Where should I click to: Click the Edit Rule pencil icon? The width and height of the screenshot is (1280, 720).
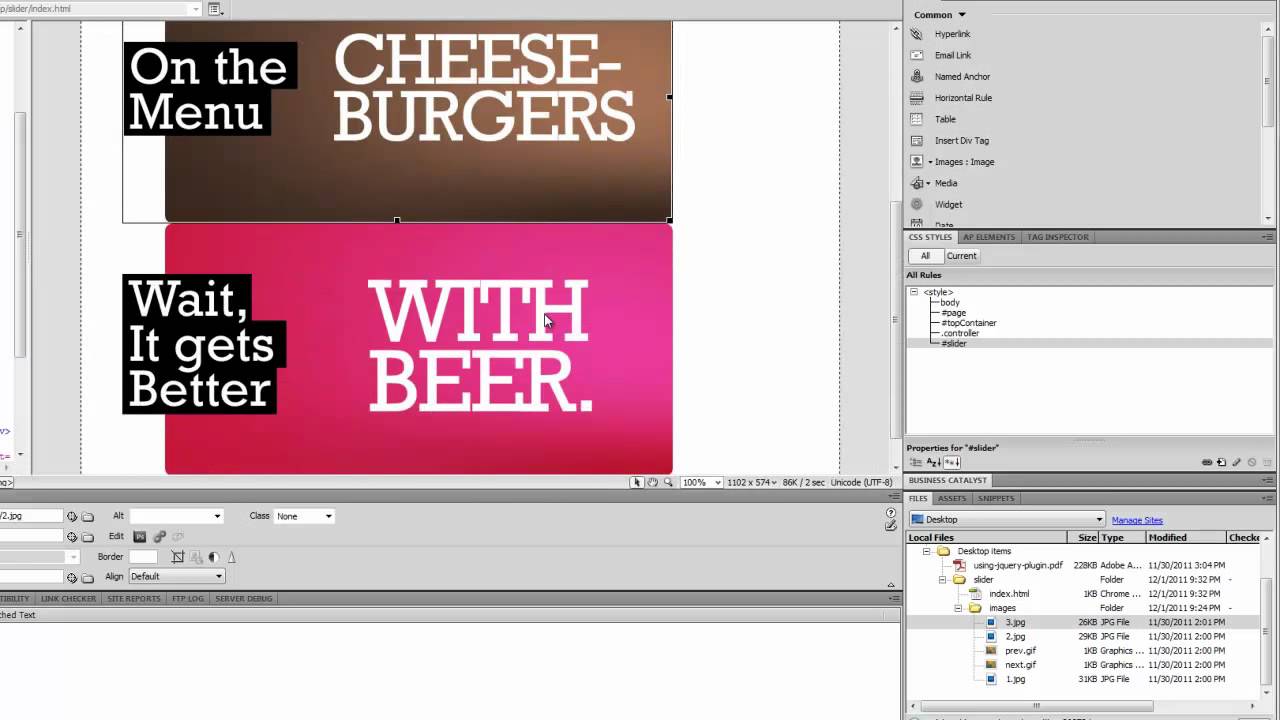coord(1237,462)
